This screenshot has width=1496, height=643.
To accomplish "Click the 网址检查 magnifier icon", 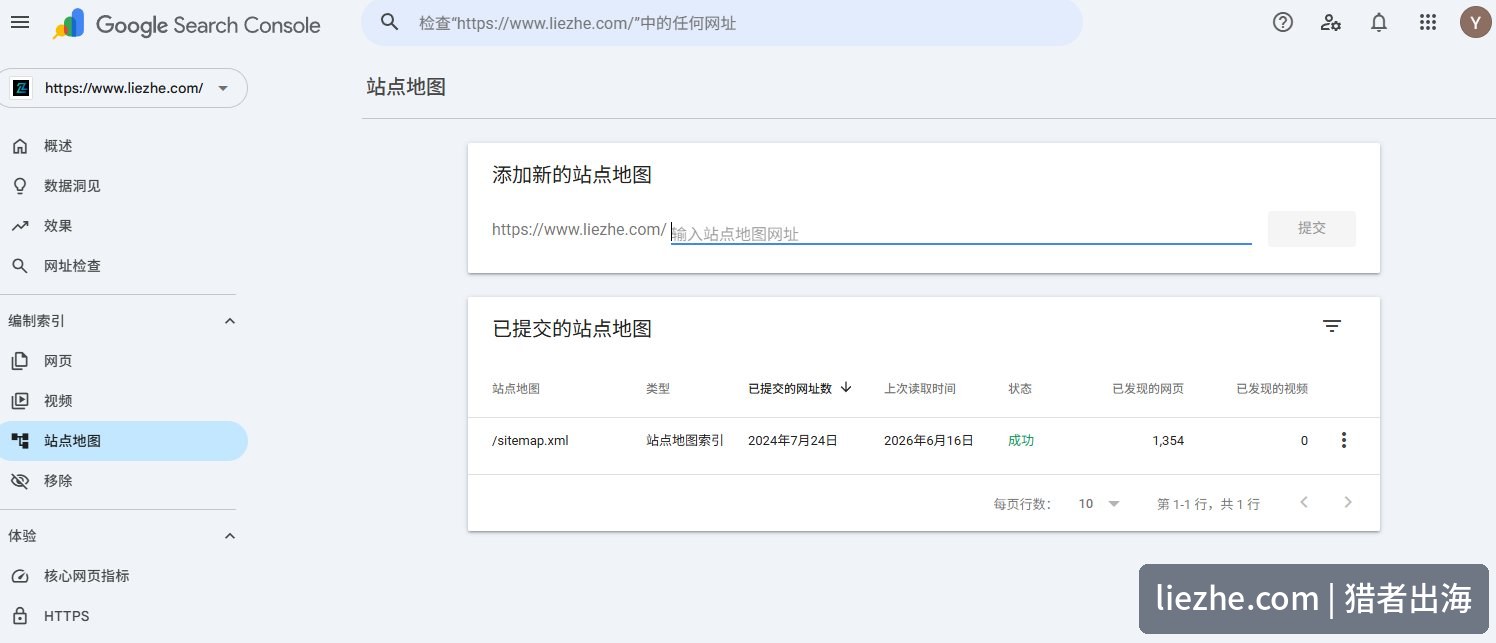I will tap(20, 266).
